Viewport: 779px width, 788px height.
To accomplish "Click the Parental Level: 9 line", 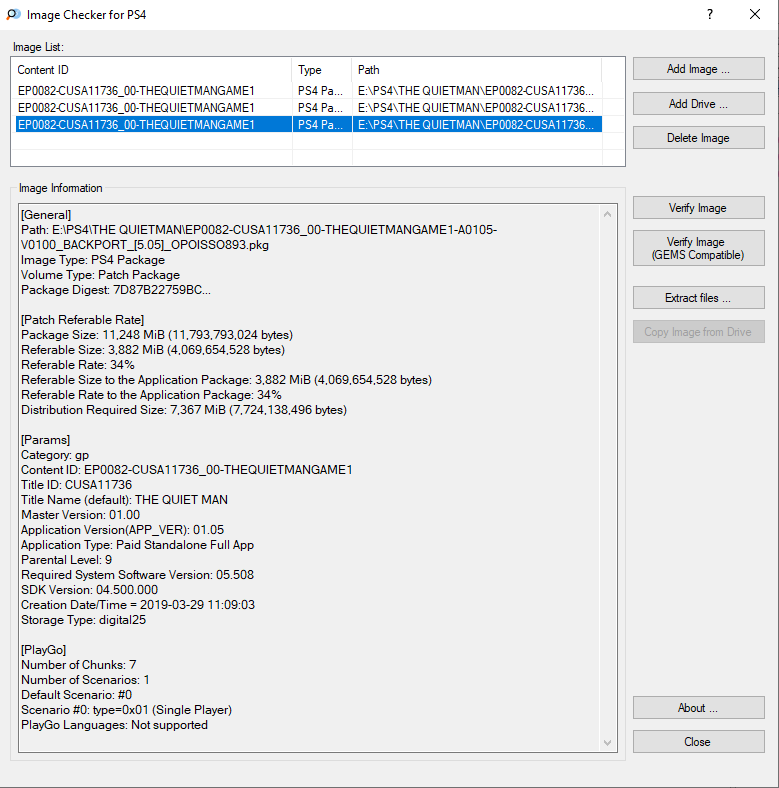I will pyautogui.click(x=66, y=560).
